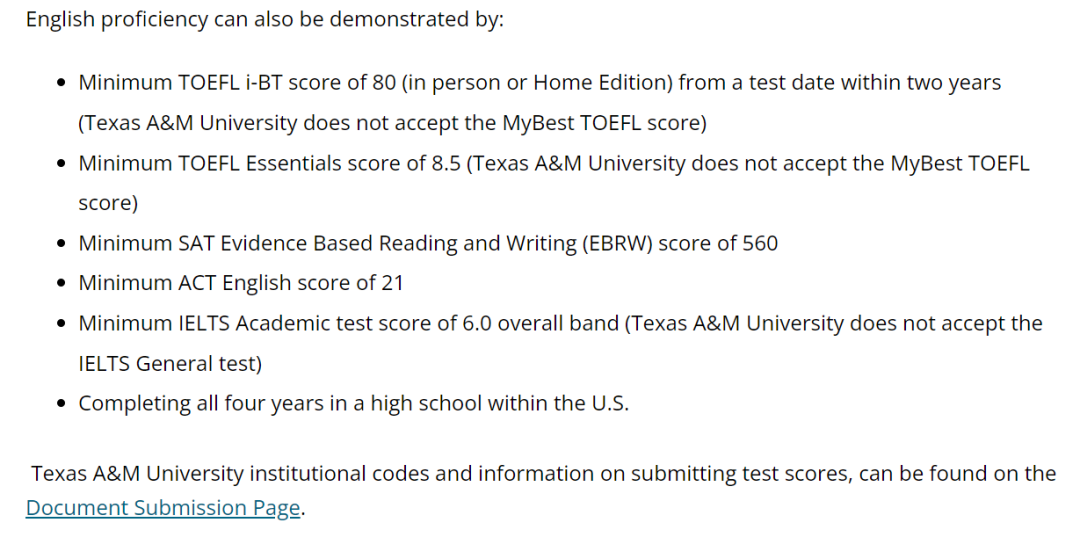1080x559 pixels.
Task: Click the "English proficiency can also be demonstrated by" sentence
Action: pos(265,20)
